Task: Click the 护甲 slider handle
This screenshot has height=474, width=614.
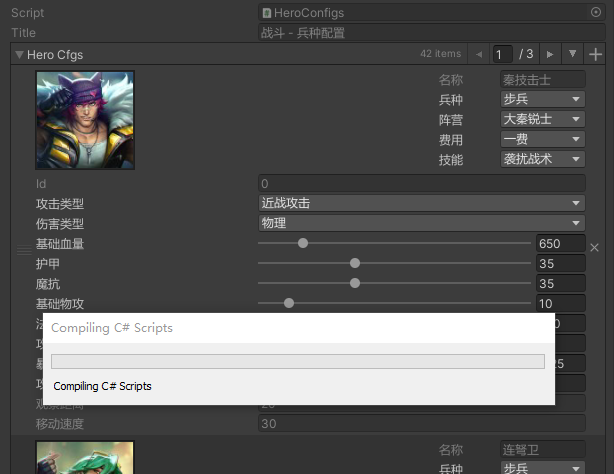Action: pos(355,263)
